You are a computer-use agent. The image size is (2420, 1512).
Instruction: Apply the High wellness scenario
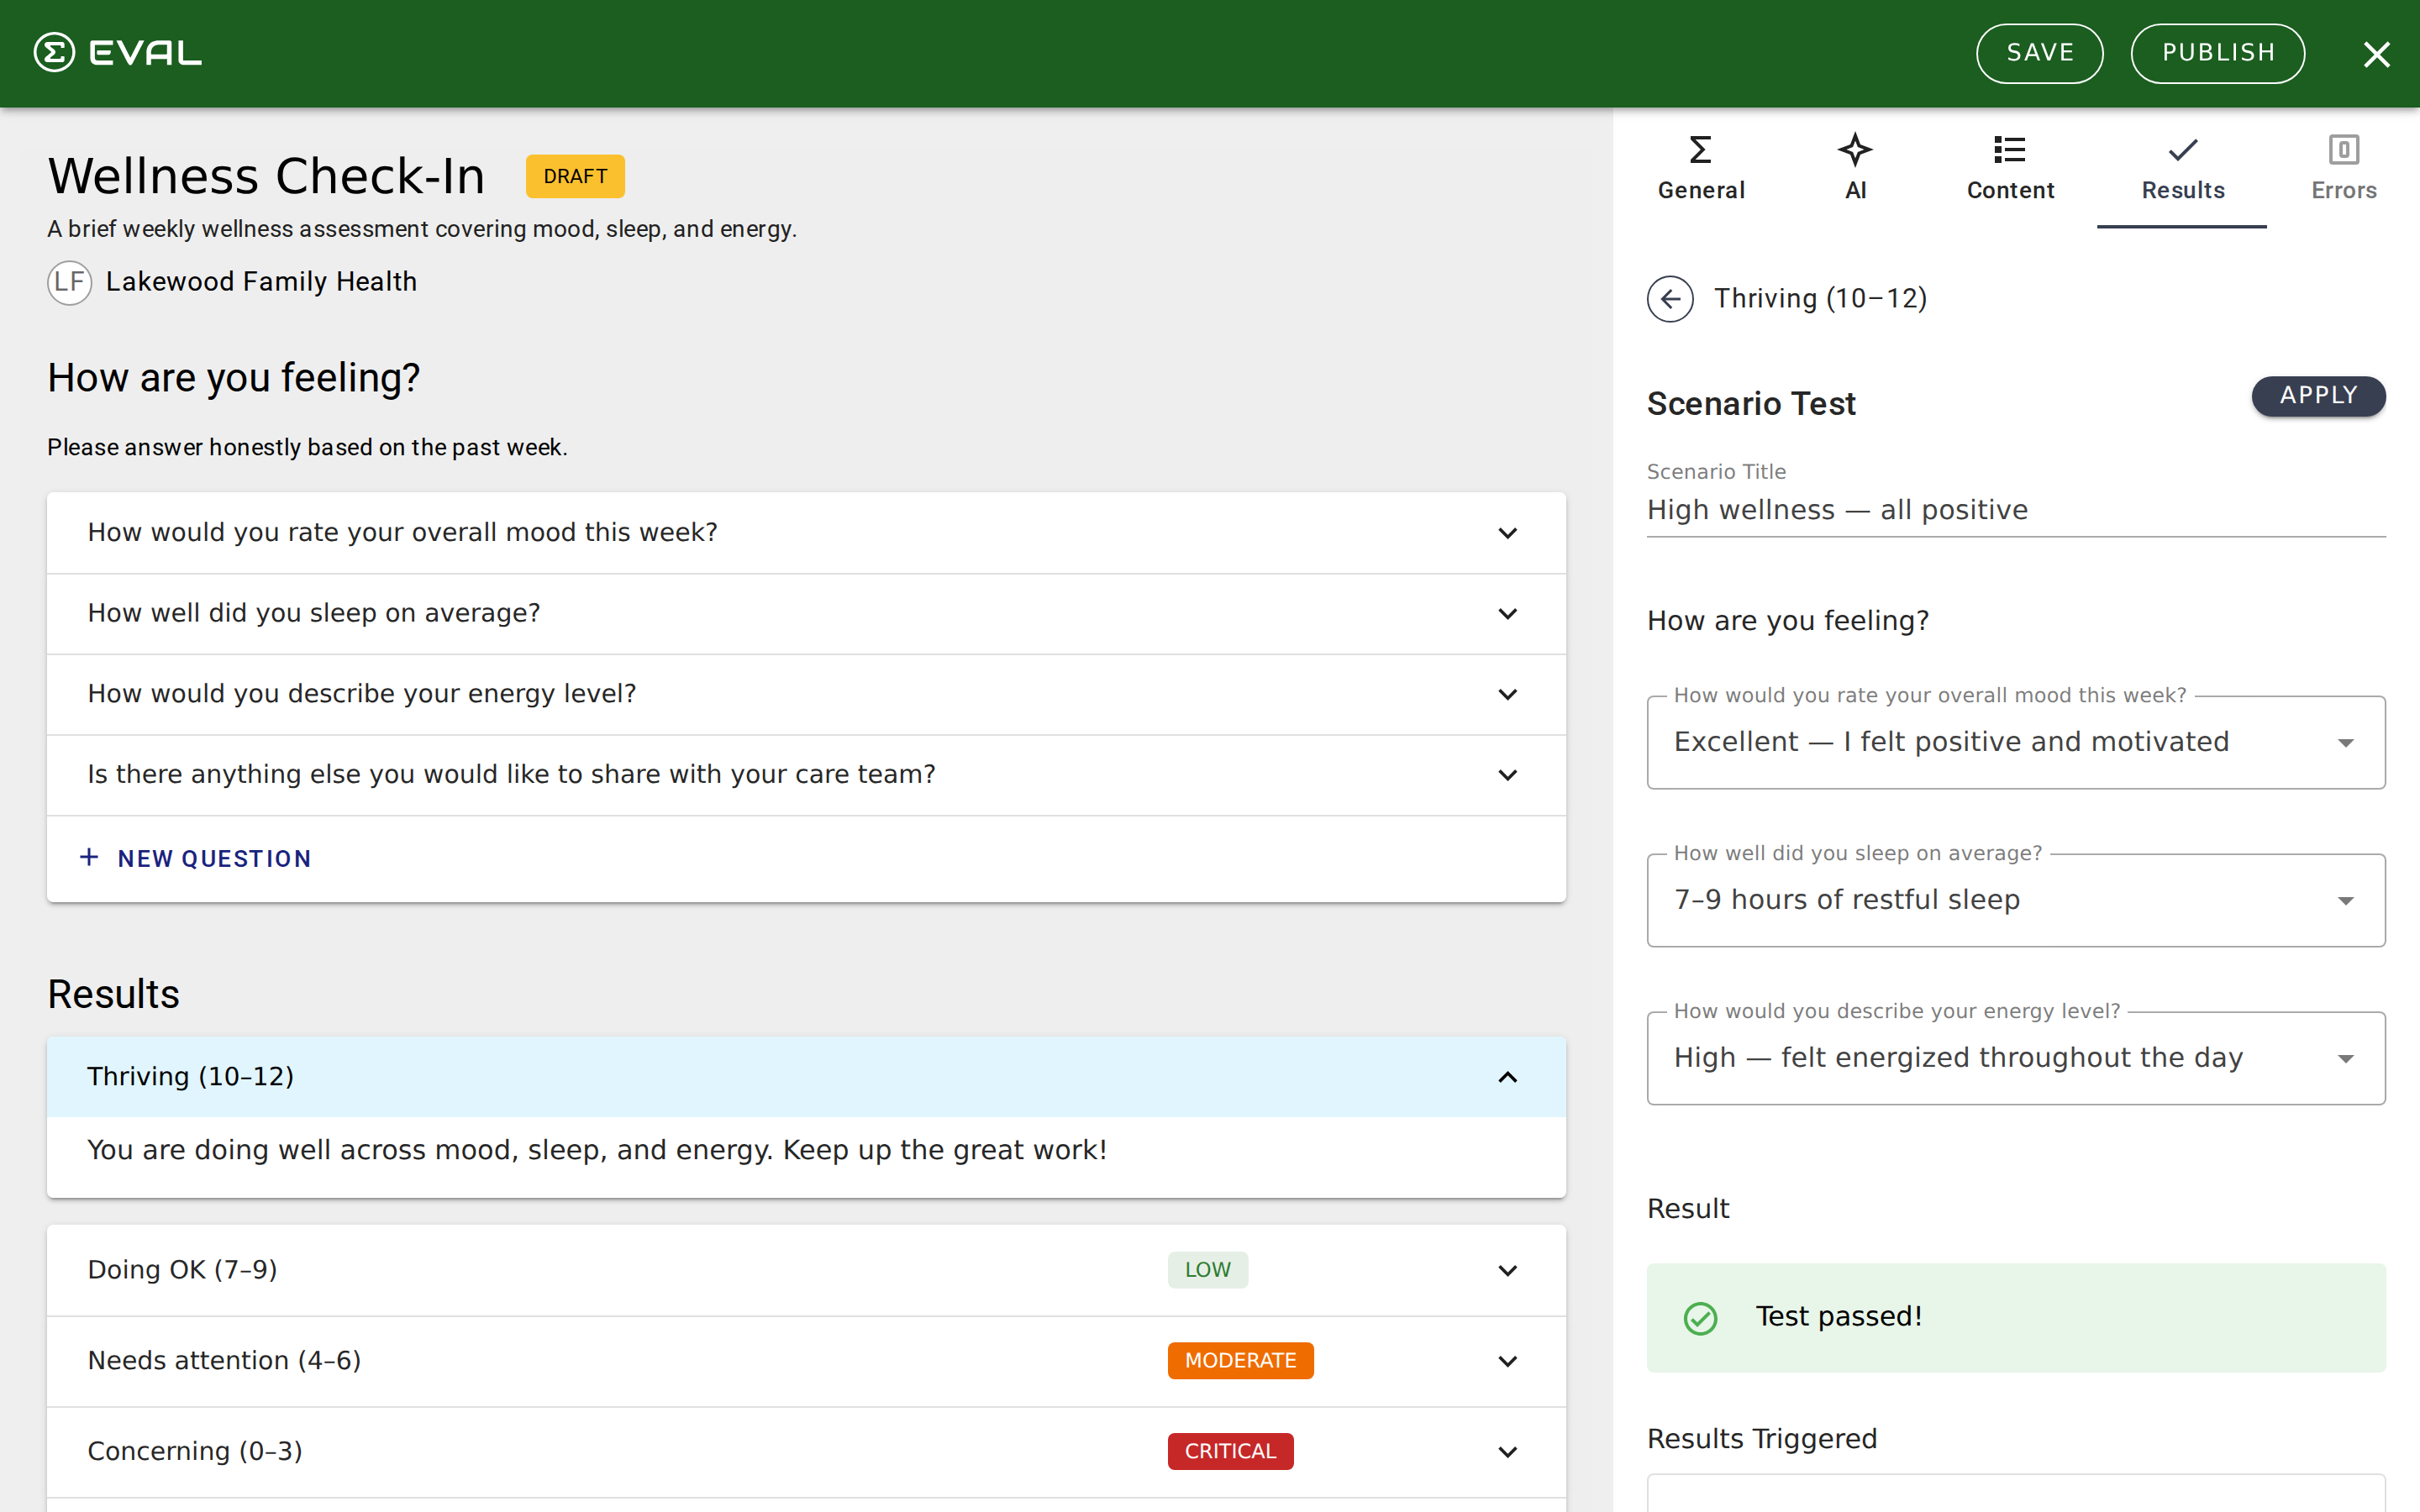coord(2318,395)
